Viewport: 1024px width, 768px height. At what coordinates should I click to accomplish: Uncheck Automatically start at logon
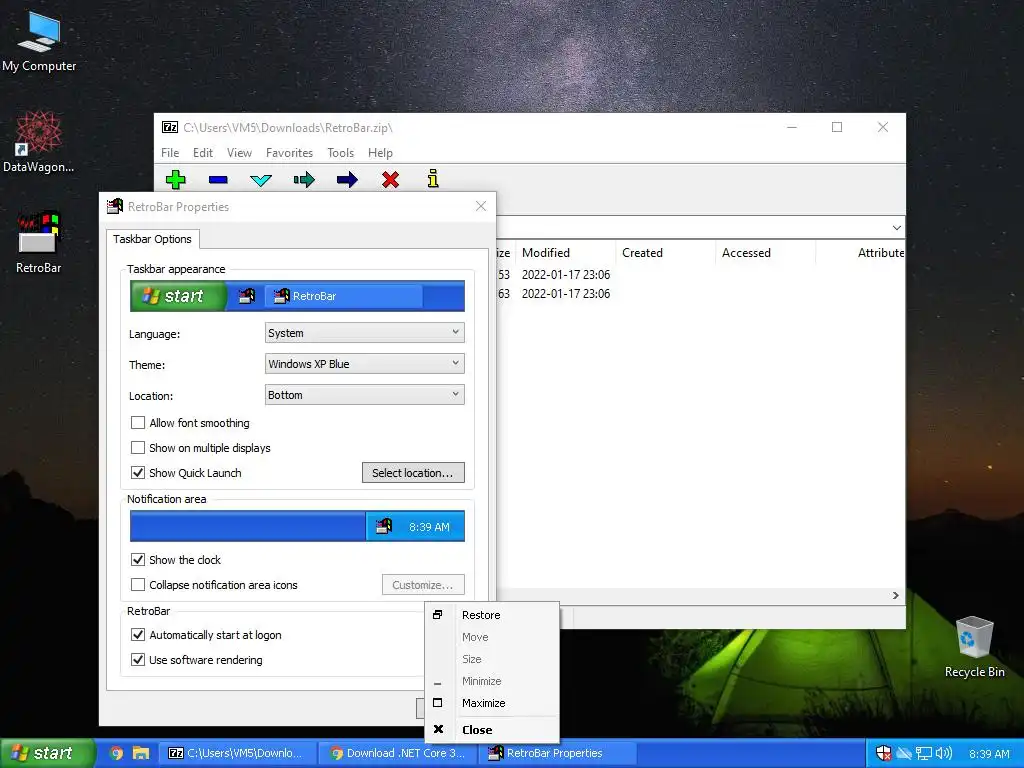pyautogui.click(x=138, y=635)
